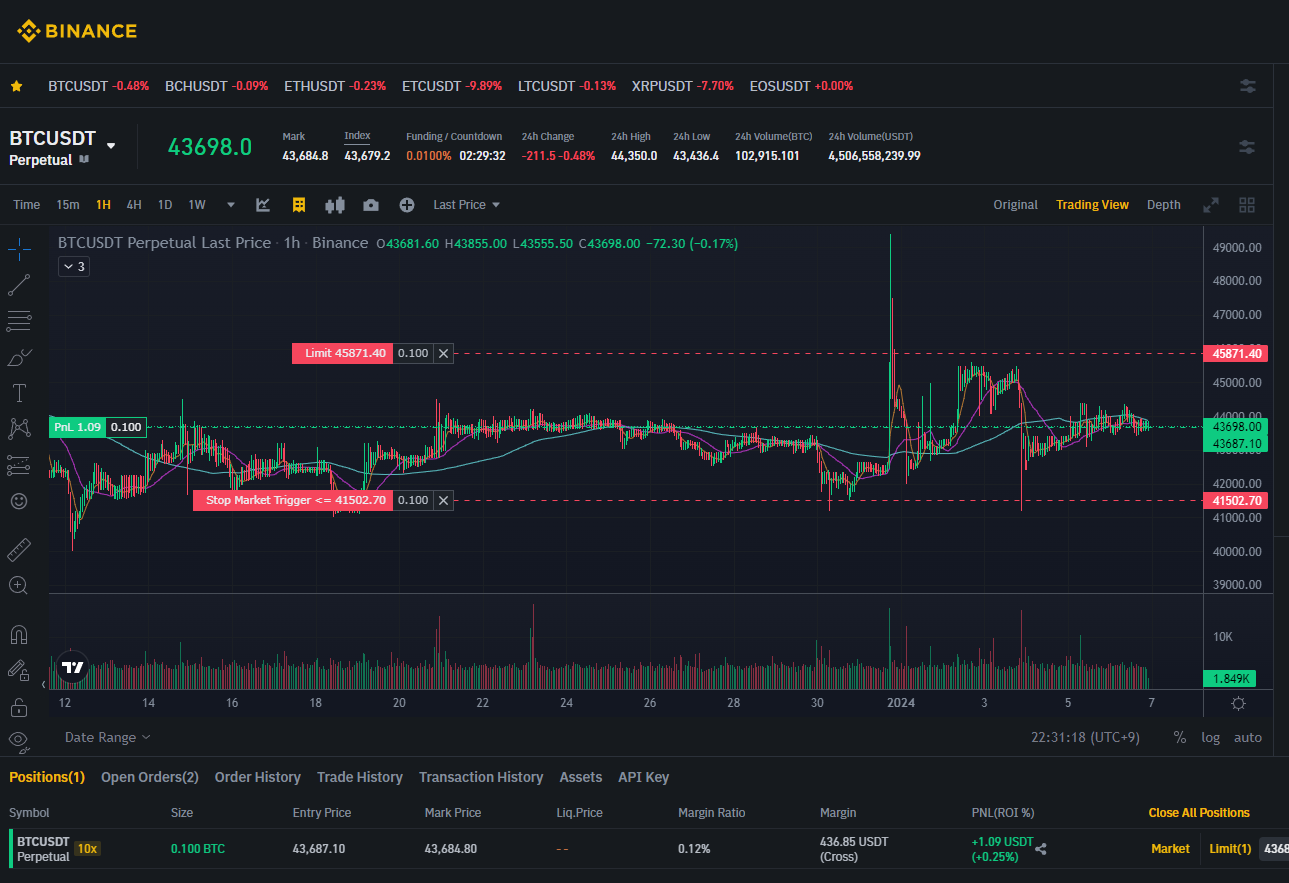Toggle magnet mode on the chart

19,634
